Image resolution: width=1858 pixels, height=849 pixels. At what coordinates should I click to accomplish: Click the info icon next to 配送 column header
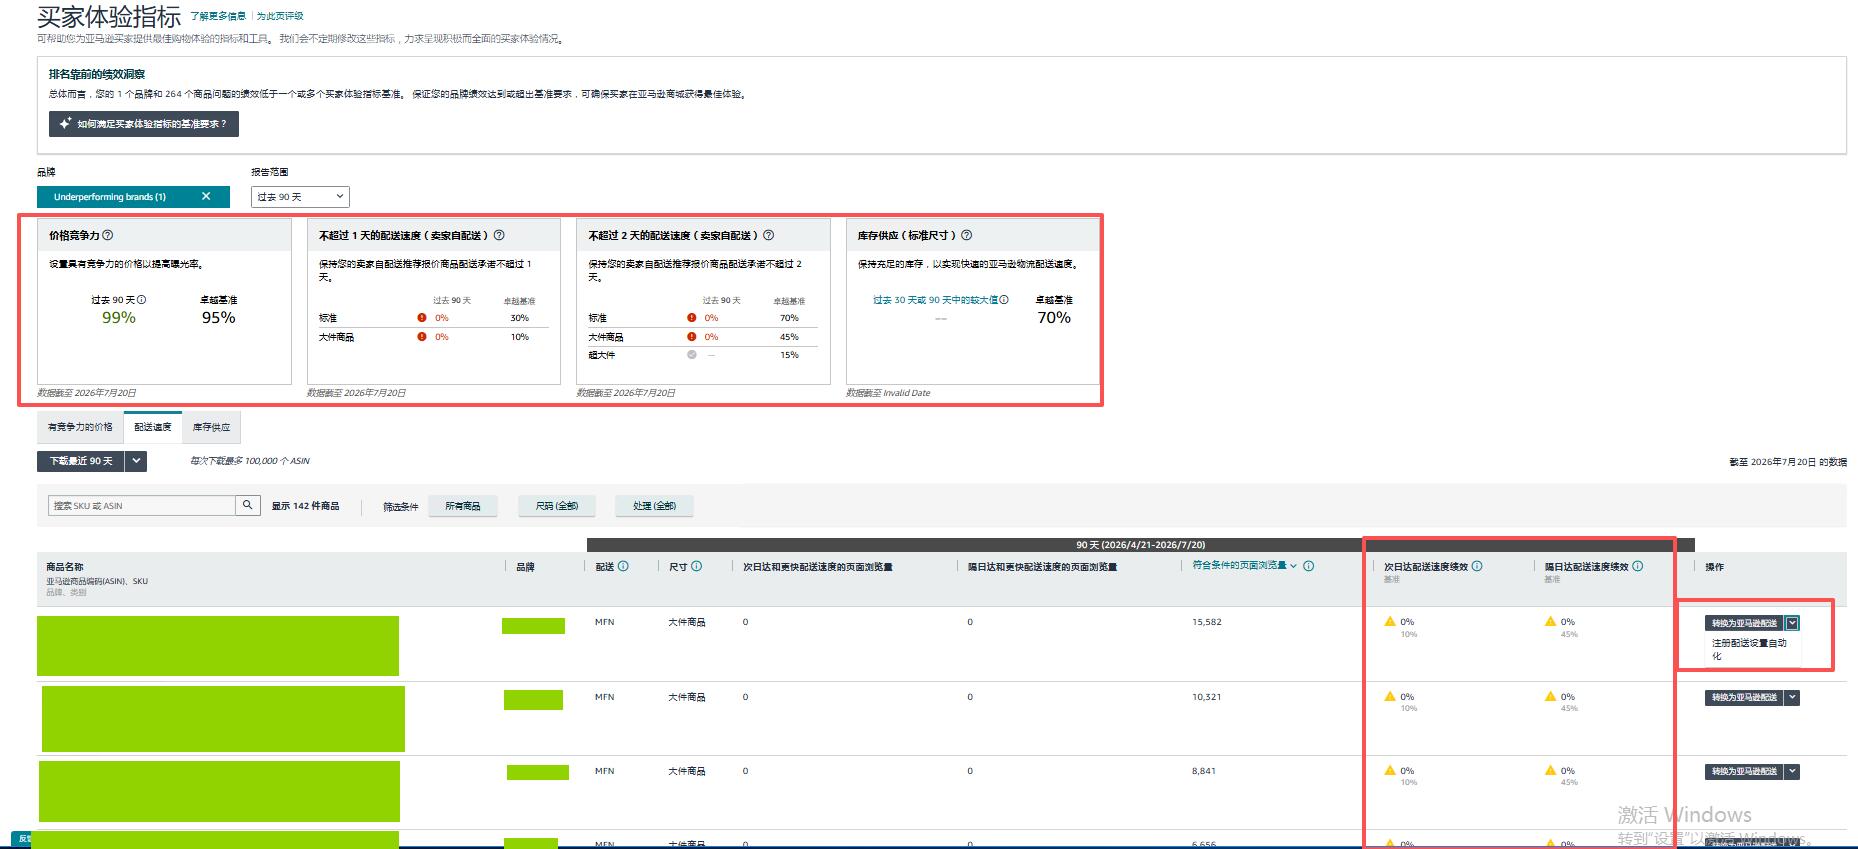pos(623,566)
